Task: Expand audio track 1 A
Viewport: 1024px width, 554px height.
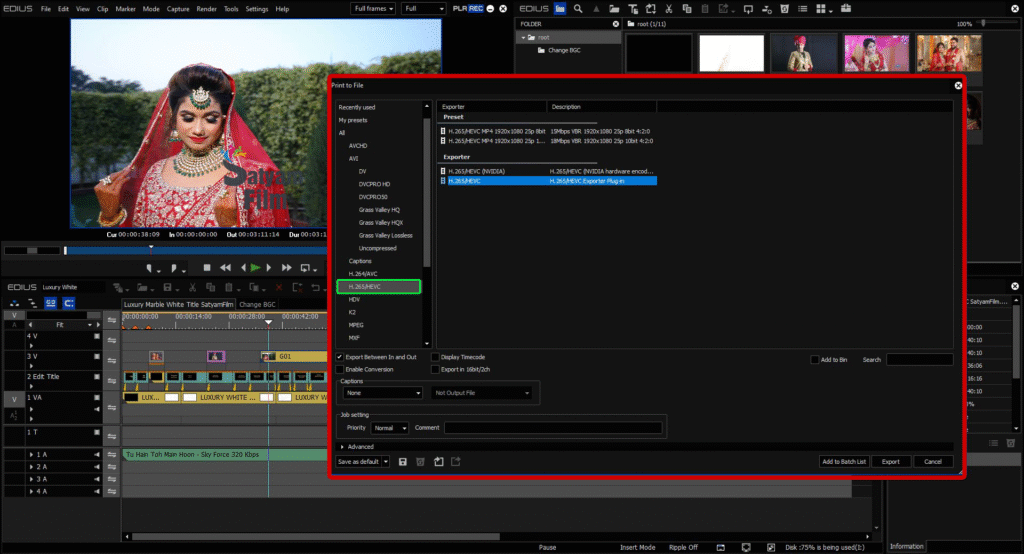Action: coord(31,455)
